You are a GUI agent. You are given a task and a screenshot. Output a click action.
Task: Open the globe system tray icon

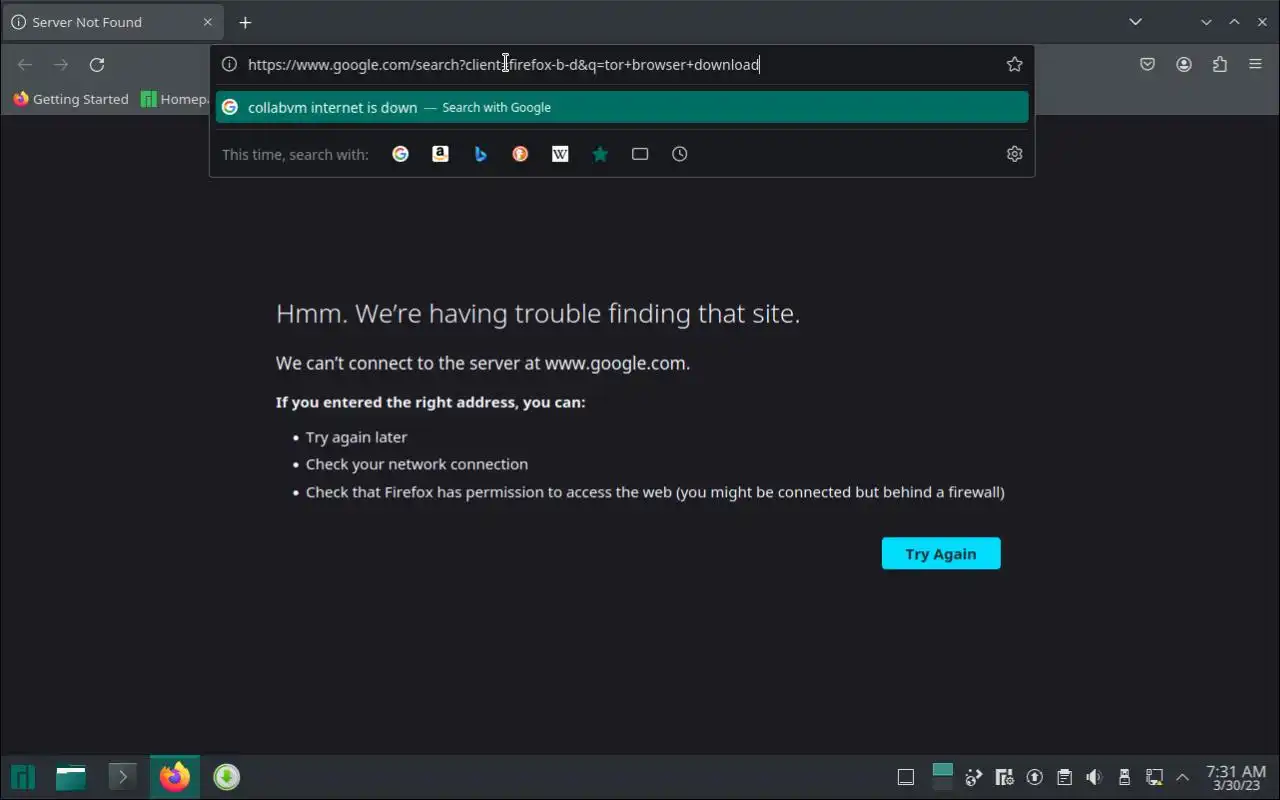pyautogui.click(x=975, y=777)
